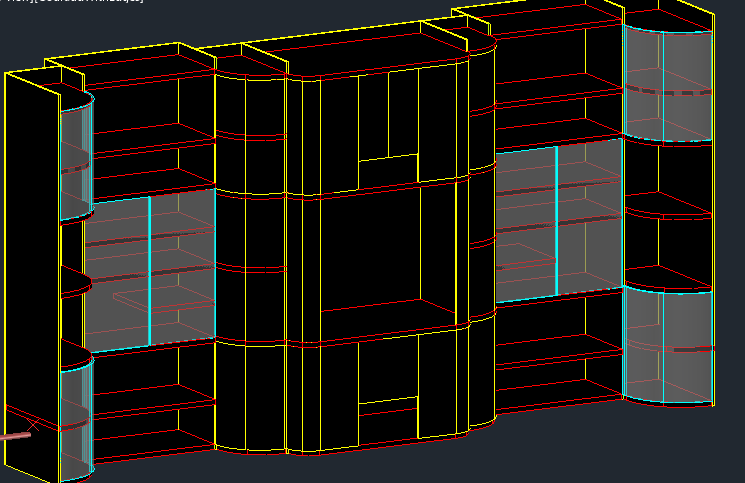Select the lower curved glass door on the right end cabinet
This screenshot has width=745, height=483.
click(668, 345)
